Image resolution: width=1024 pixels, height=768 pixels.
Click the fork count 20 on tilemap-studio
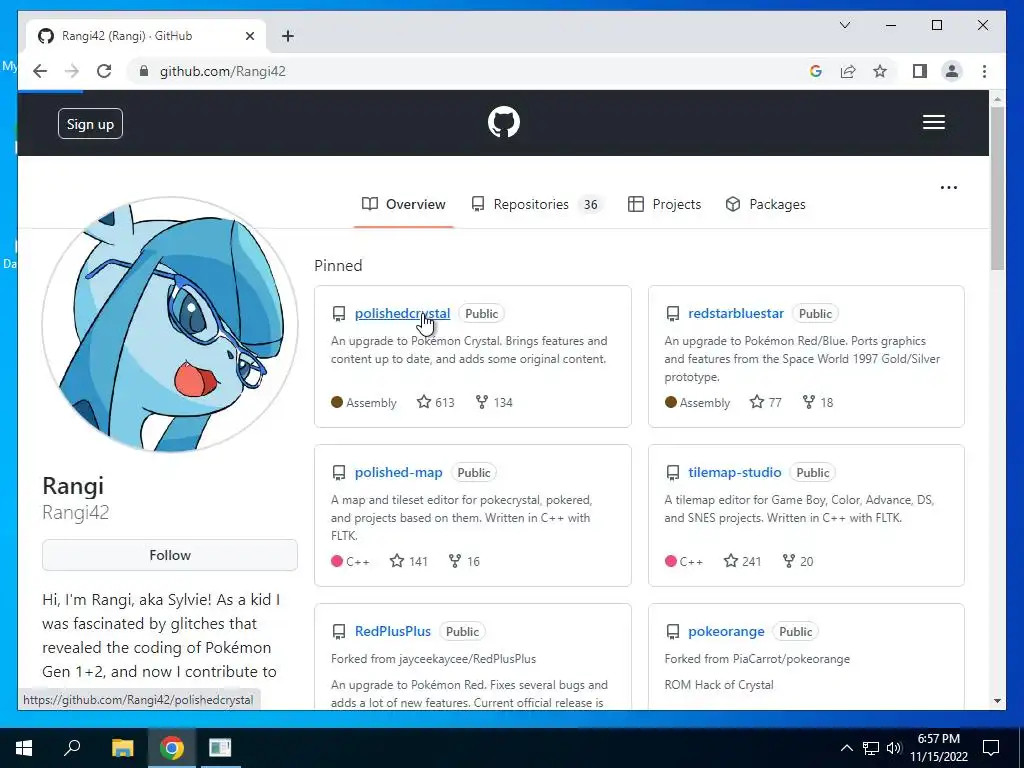coord(797,561)
